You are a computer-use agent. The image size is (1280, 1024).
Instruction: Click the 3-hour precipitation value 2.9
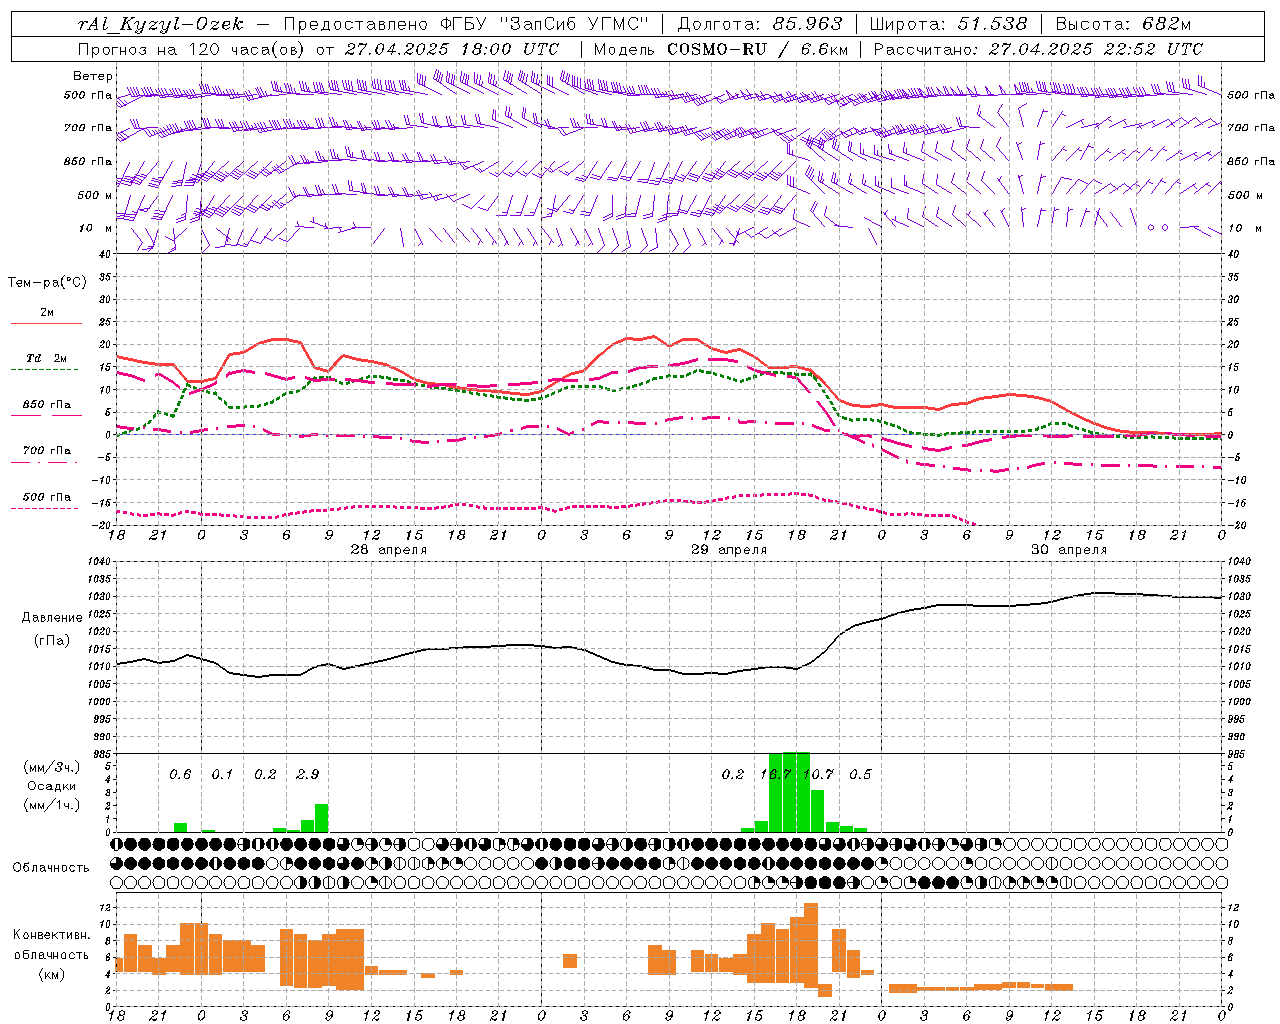(x=308, y=774)
